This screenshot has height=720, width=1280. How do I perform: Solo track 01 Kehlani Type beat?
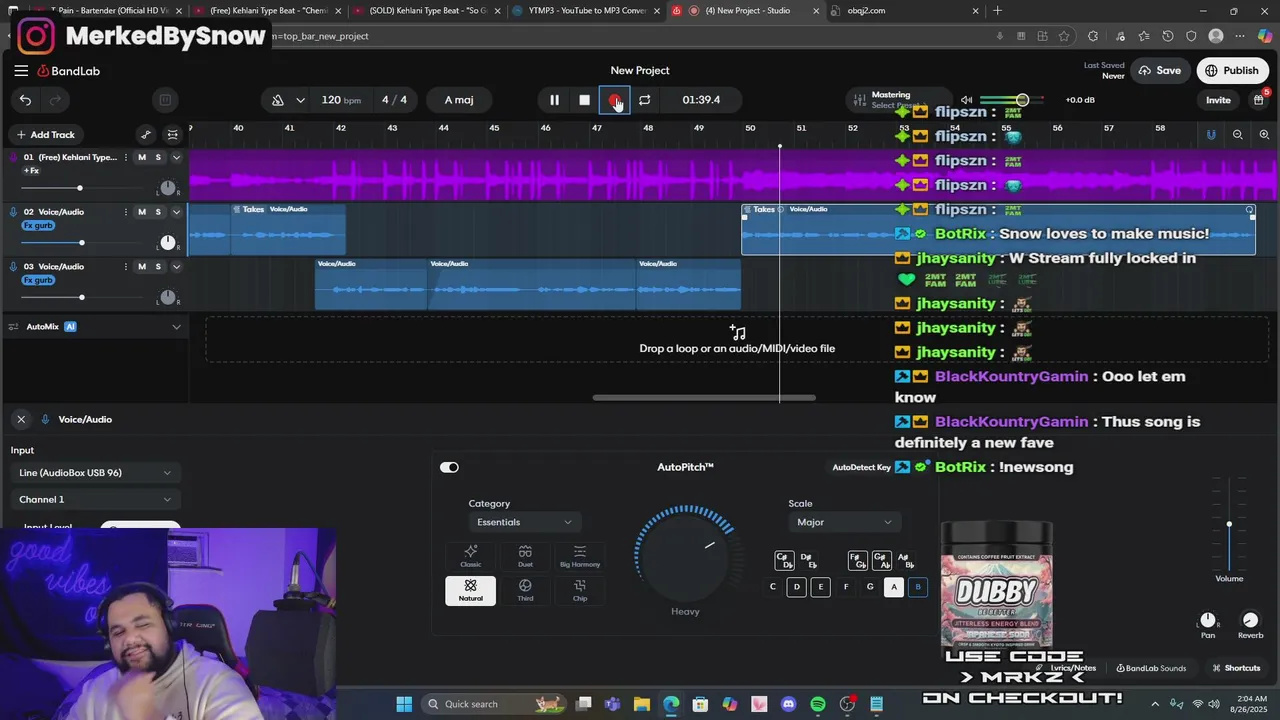(x=158, y=157)
